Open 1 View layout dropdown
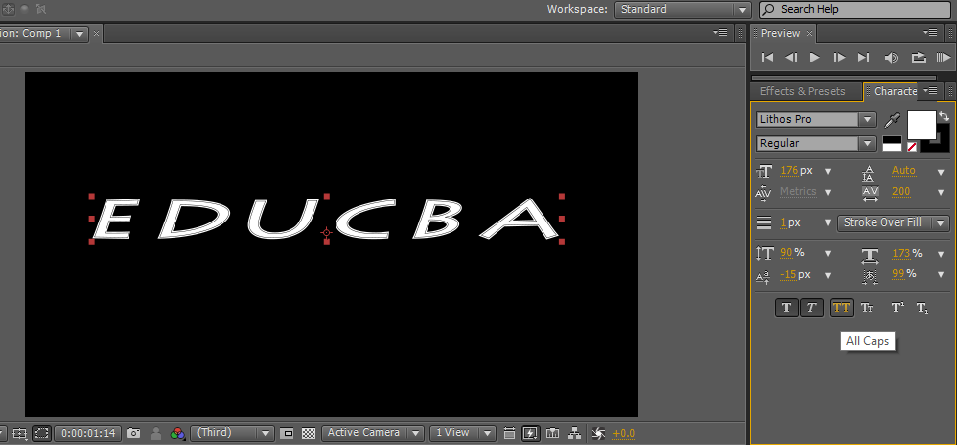The image size is (957, 445). pyautogui.click(x=463, y=433)
